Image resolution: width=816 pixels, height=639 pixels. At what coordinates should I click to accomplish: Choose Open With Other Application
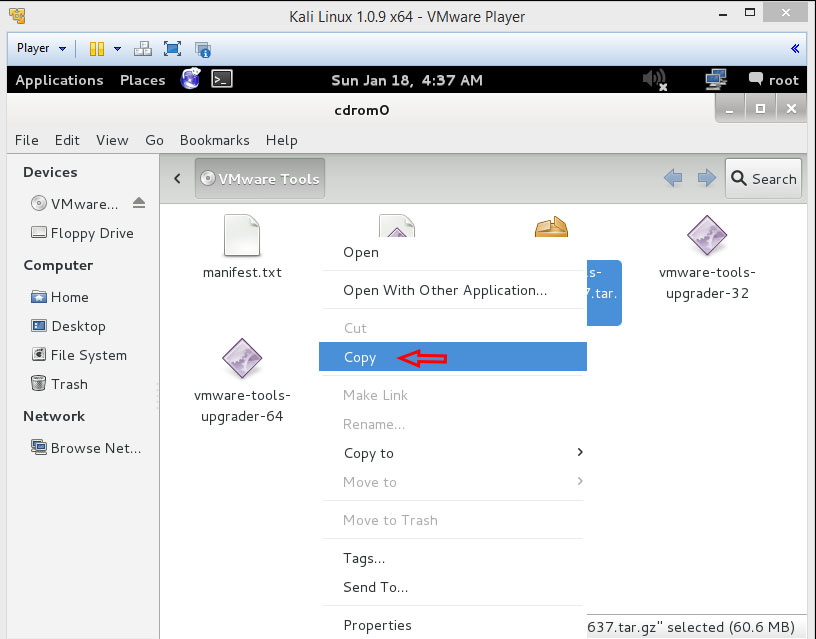pyautogui.click(x=453, y=290)
